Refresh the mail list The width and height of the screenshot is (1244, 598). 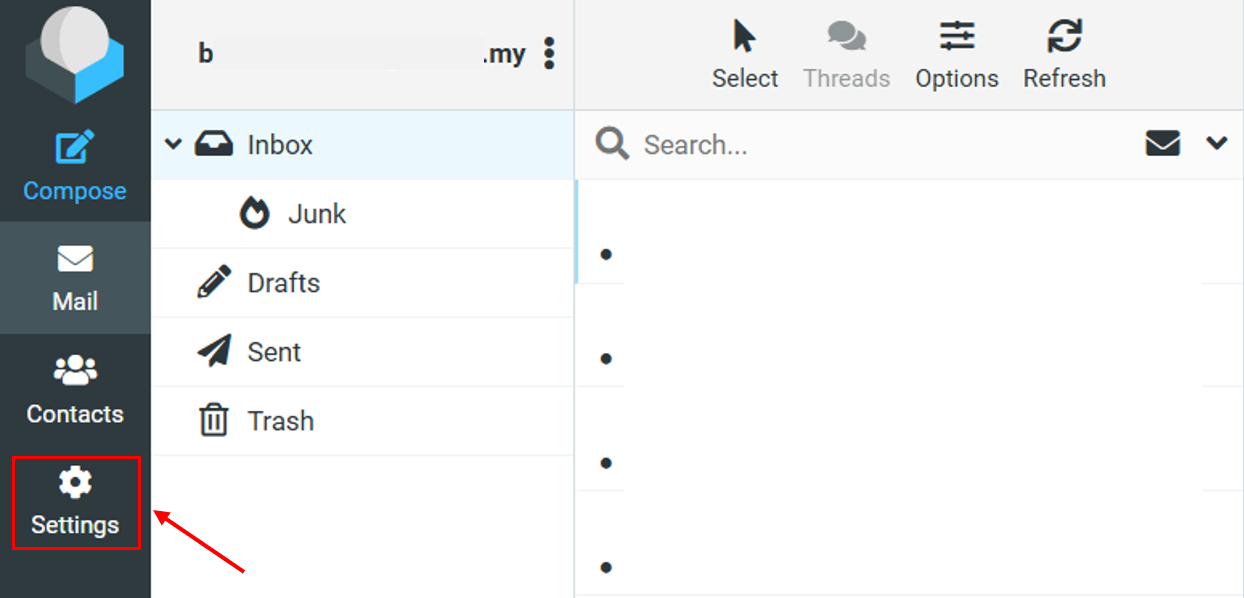tap(1064, 55)
